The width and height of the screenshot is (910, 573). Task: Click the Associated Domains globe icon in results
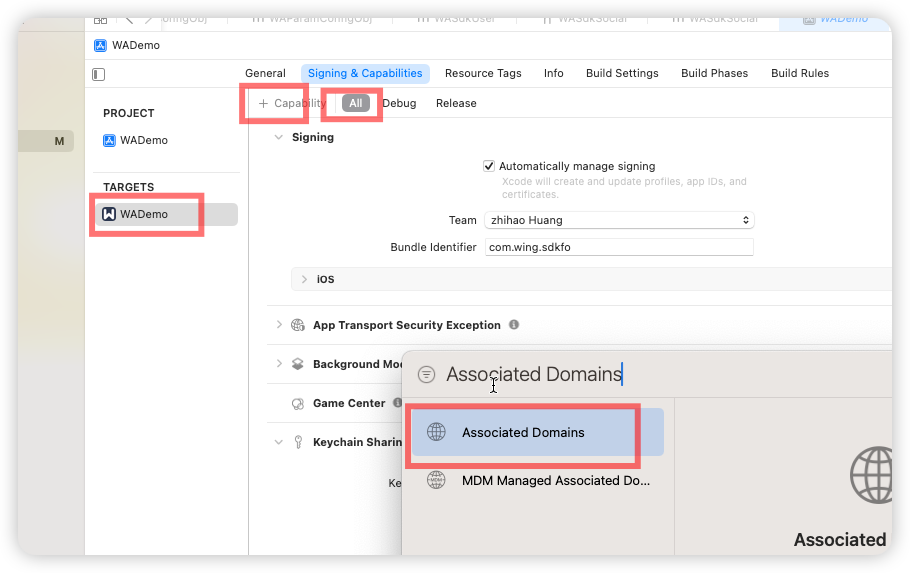click(436, 432)
